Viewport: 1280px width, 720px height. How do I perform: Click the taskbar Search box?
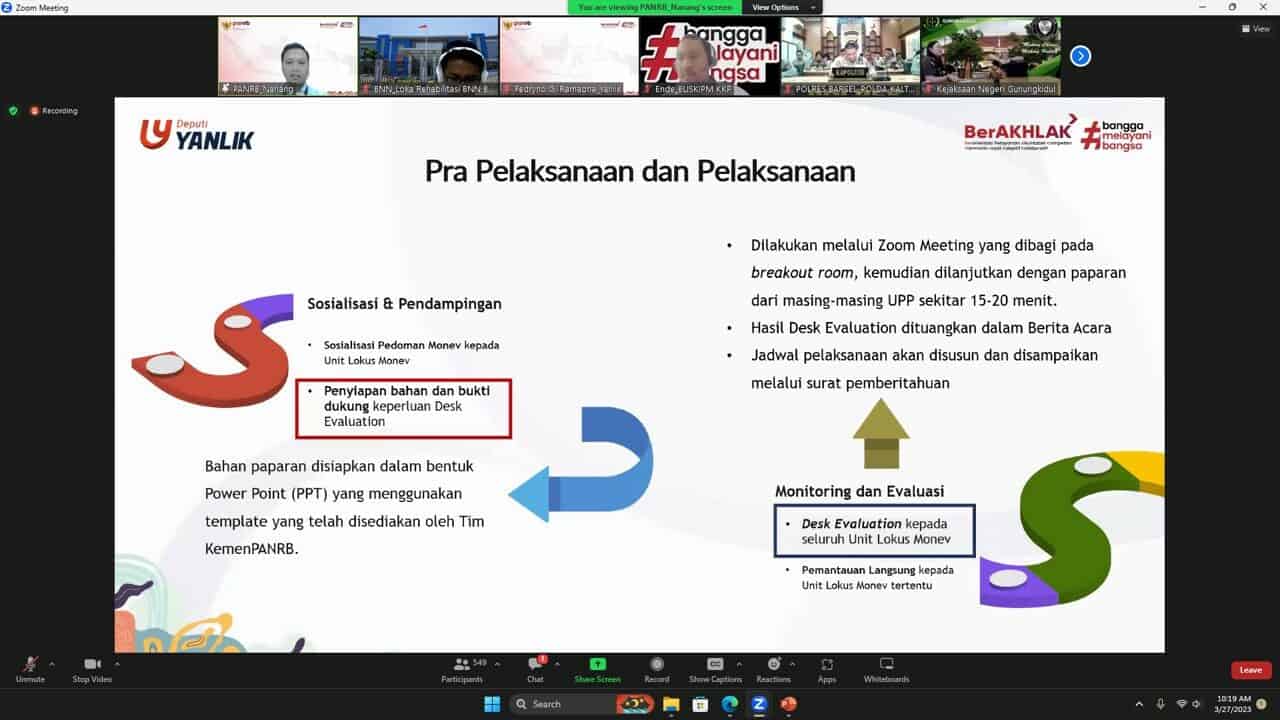(x=581, y=704)
